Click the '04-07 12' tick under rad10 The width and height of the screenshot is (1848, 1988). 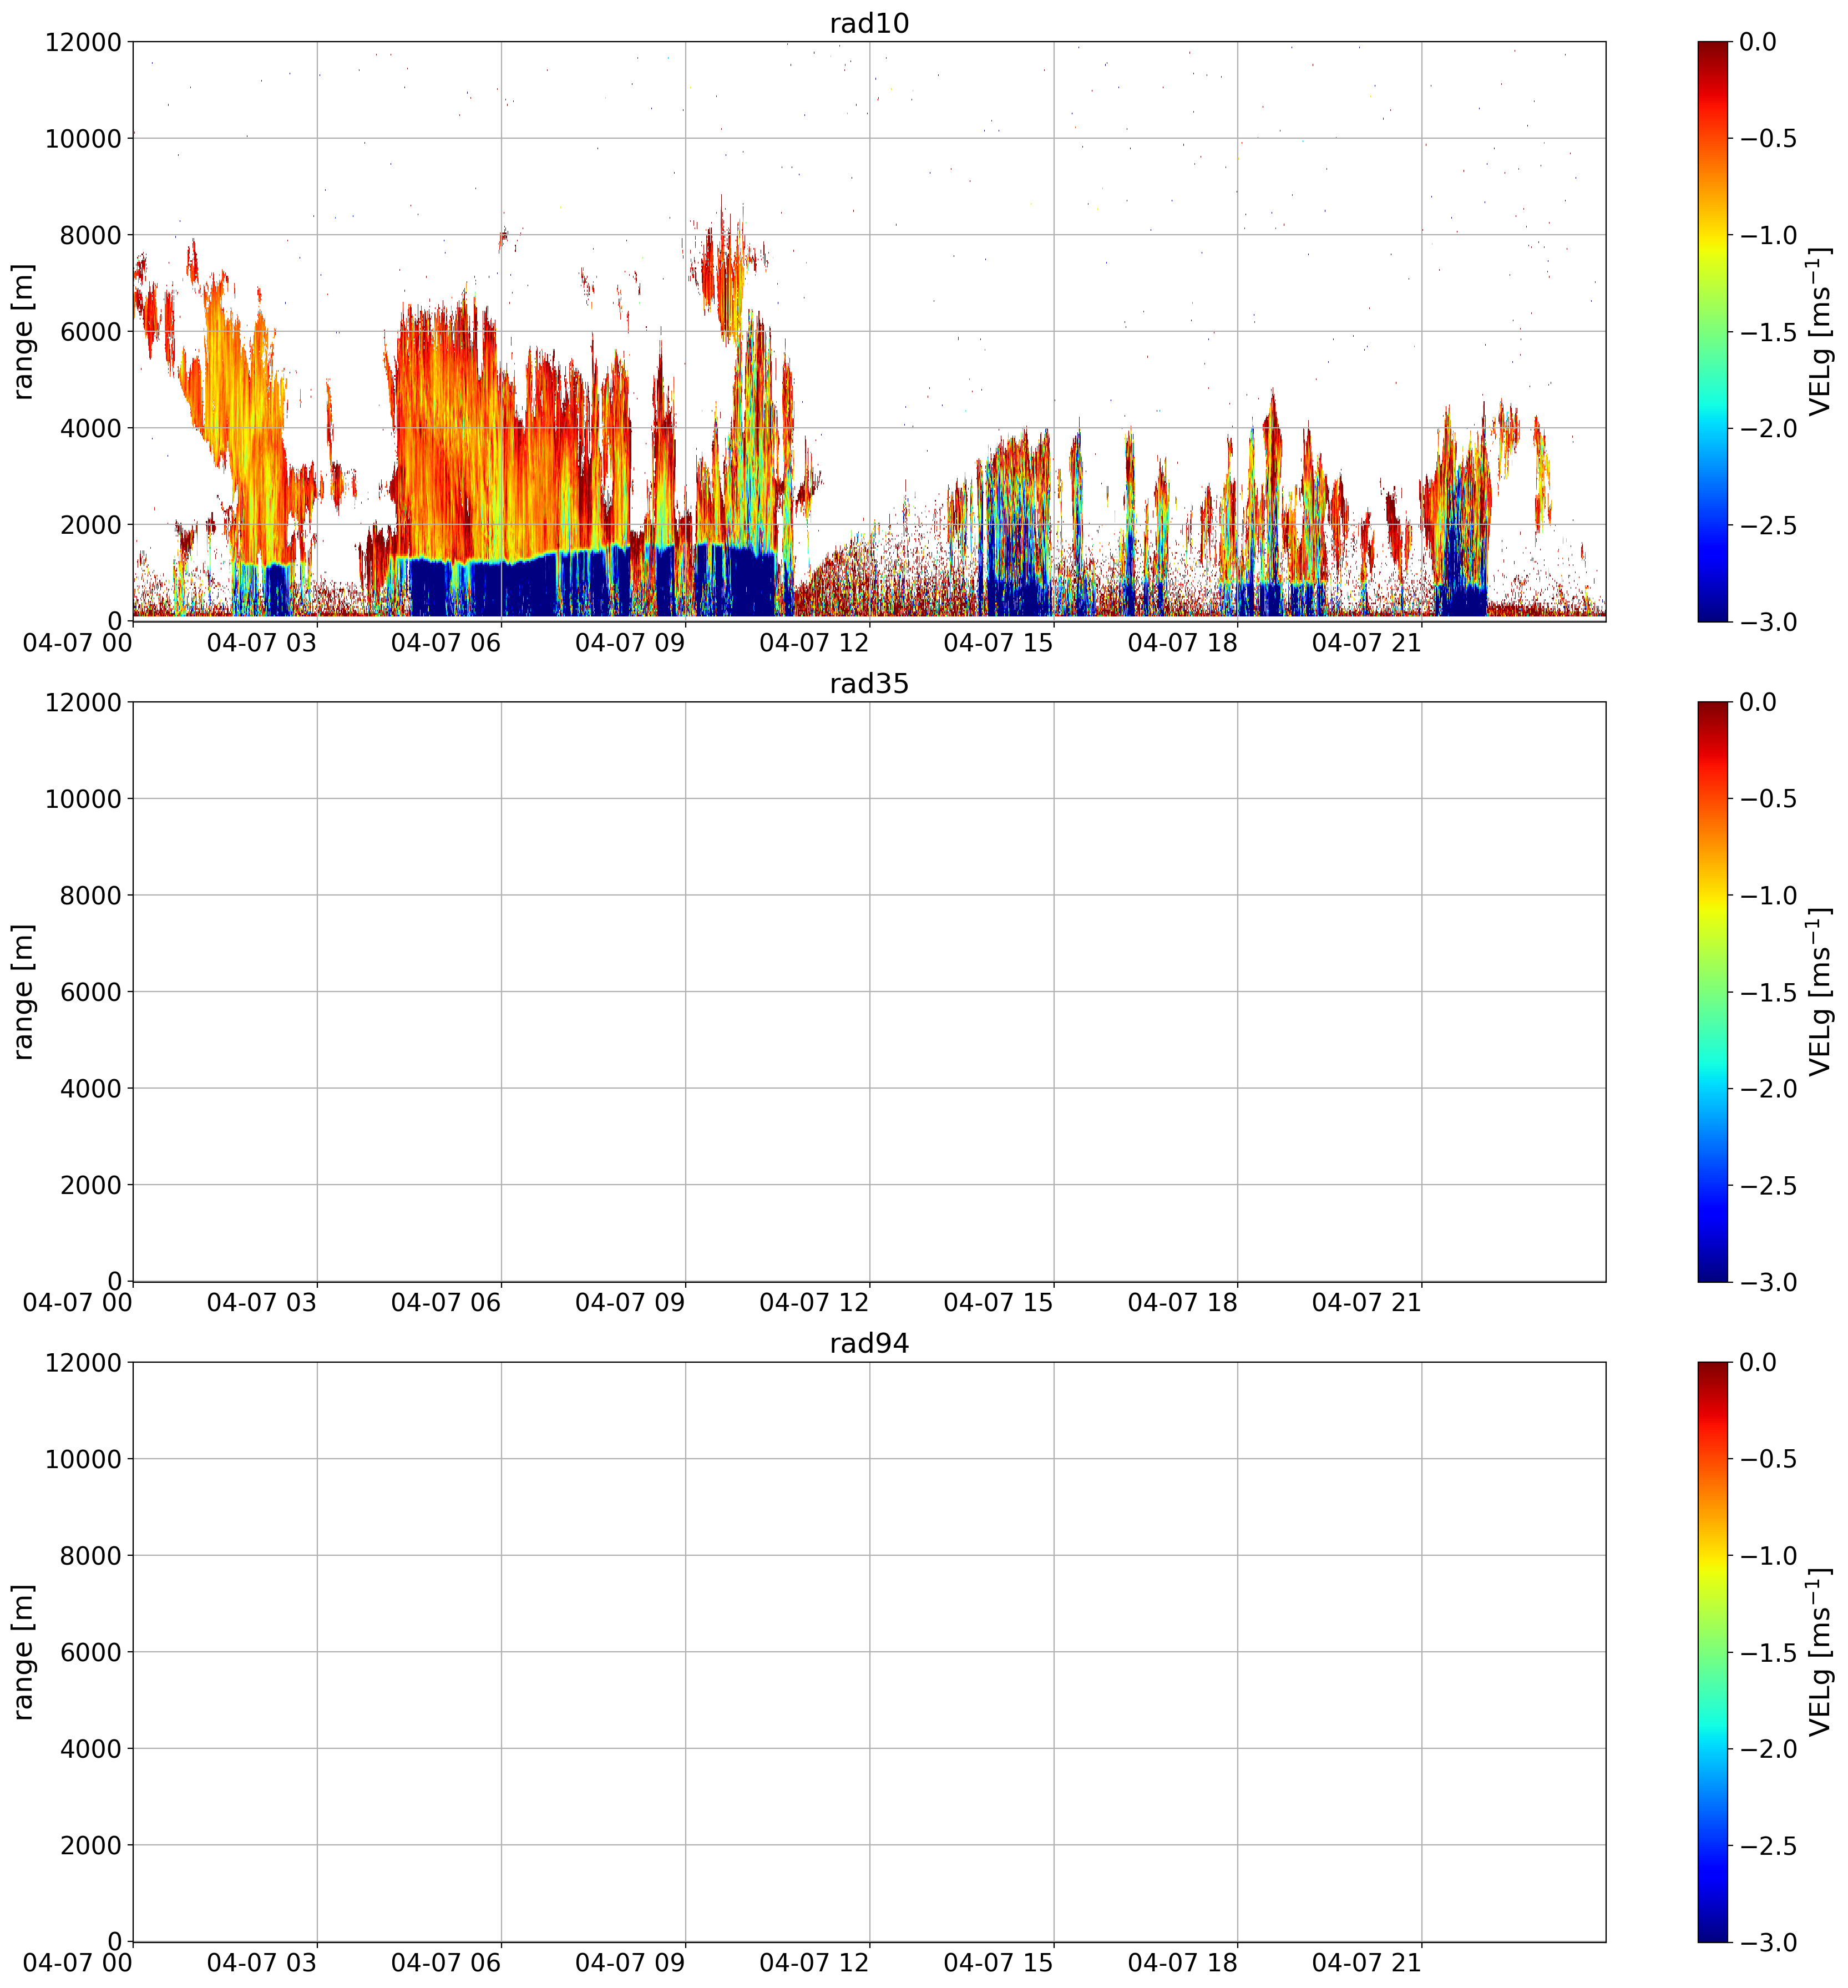(814, 643)
